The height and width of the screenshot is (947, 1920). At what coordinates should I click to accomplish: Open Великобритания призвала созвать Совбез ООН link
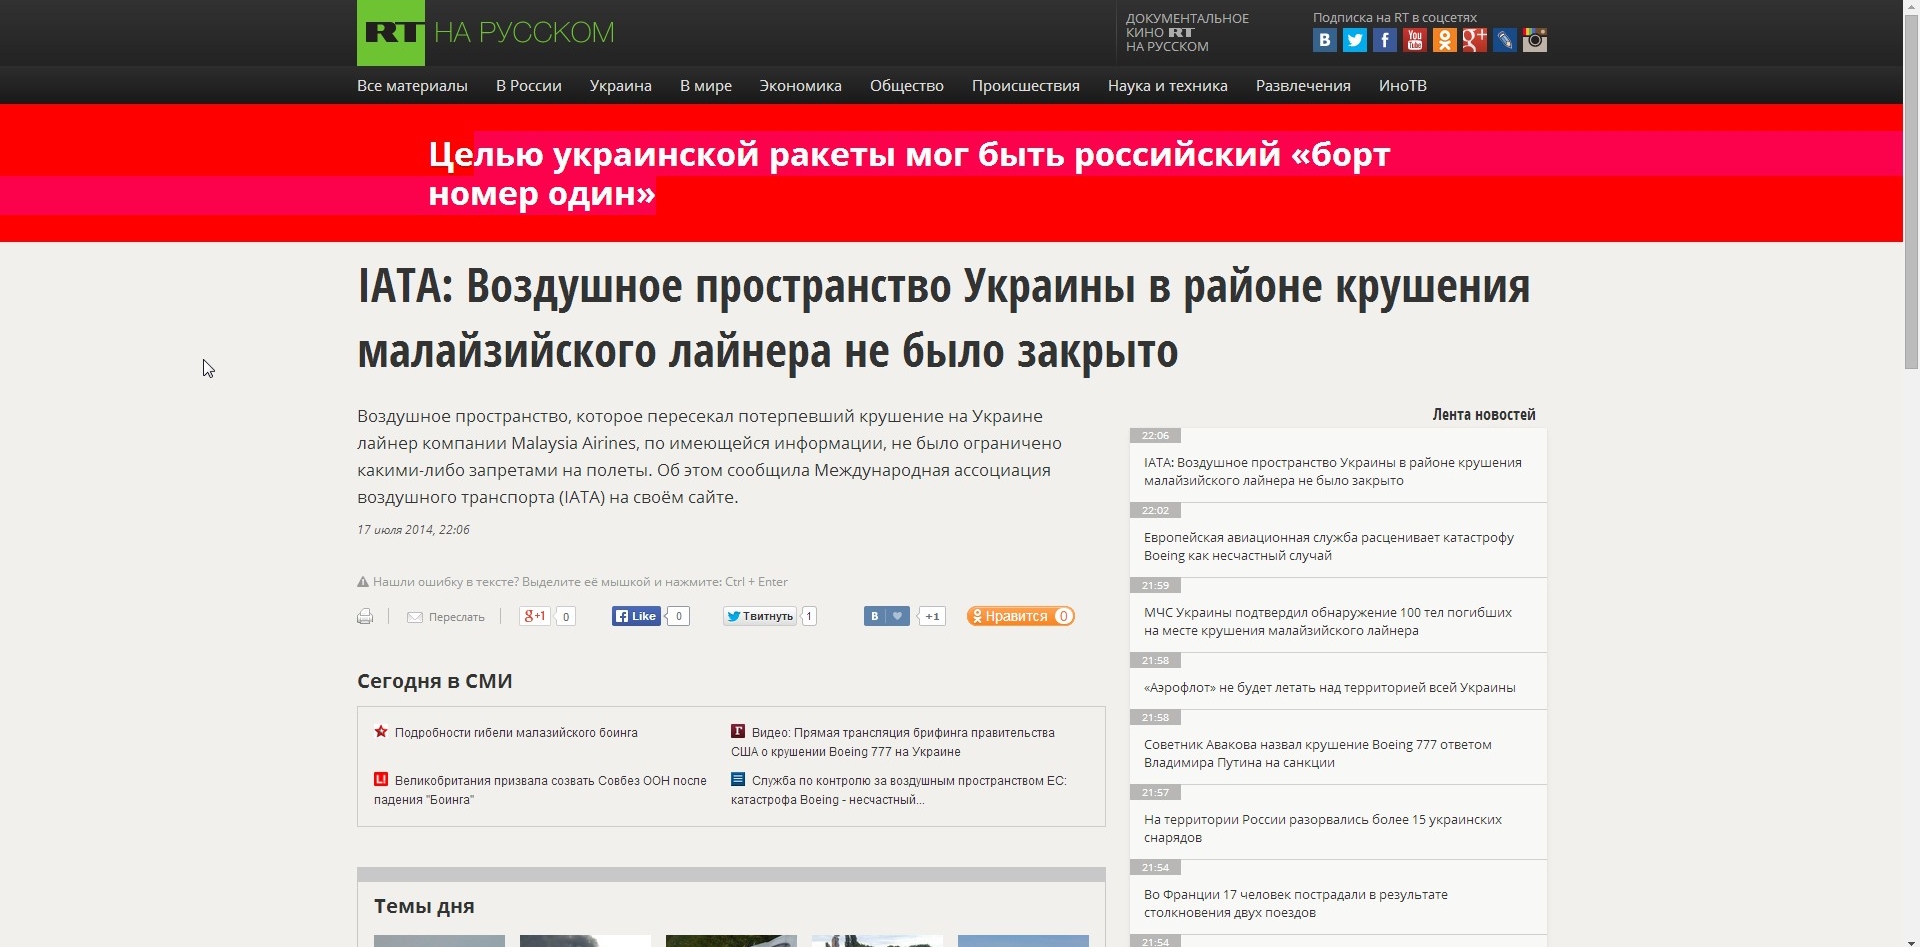pos(540,790)
